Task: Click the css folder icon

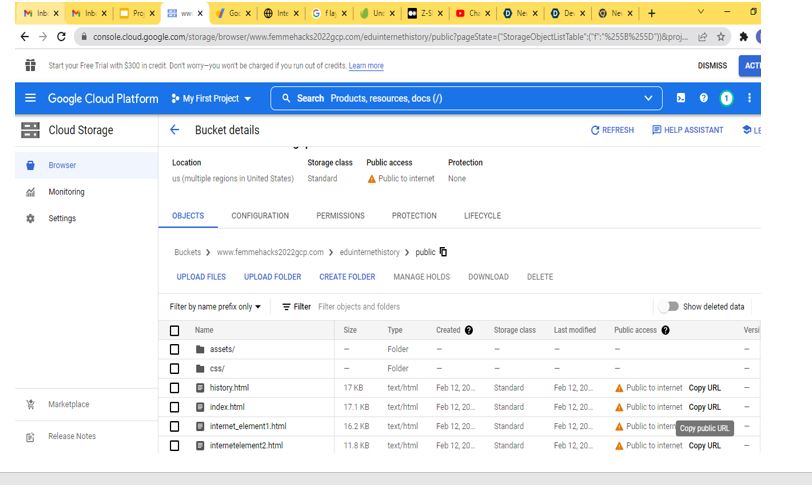Action: (x=200, y=369)
